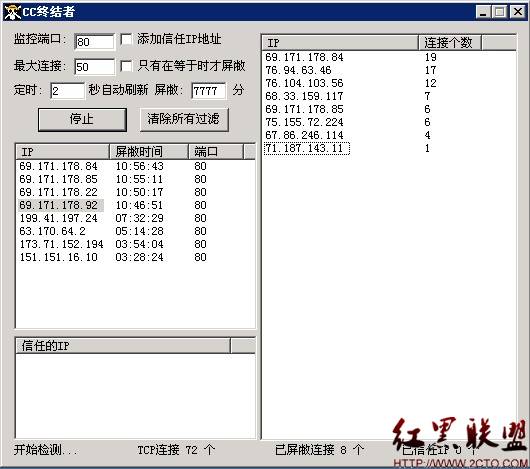Focus the 最大连接 field showing 50
This screenshot has width=530, height=469.
point(95,67)
